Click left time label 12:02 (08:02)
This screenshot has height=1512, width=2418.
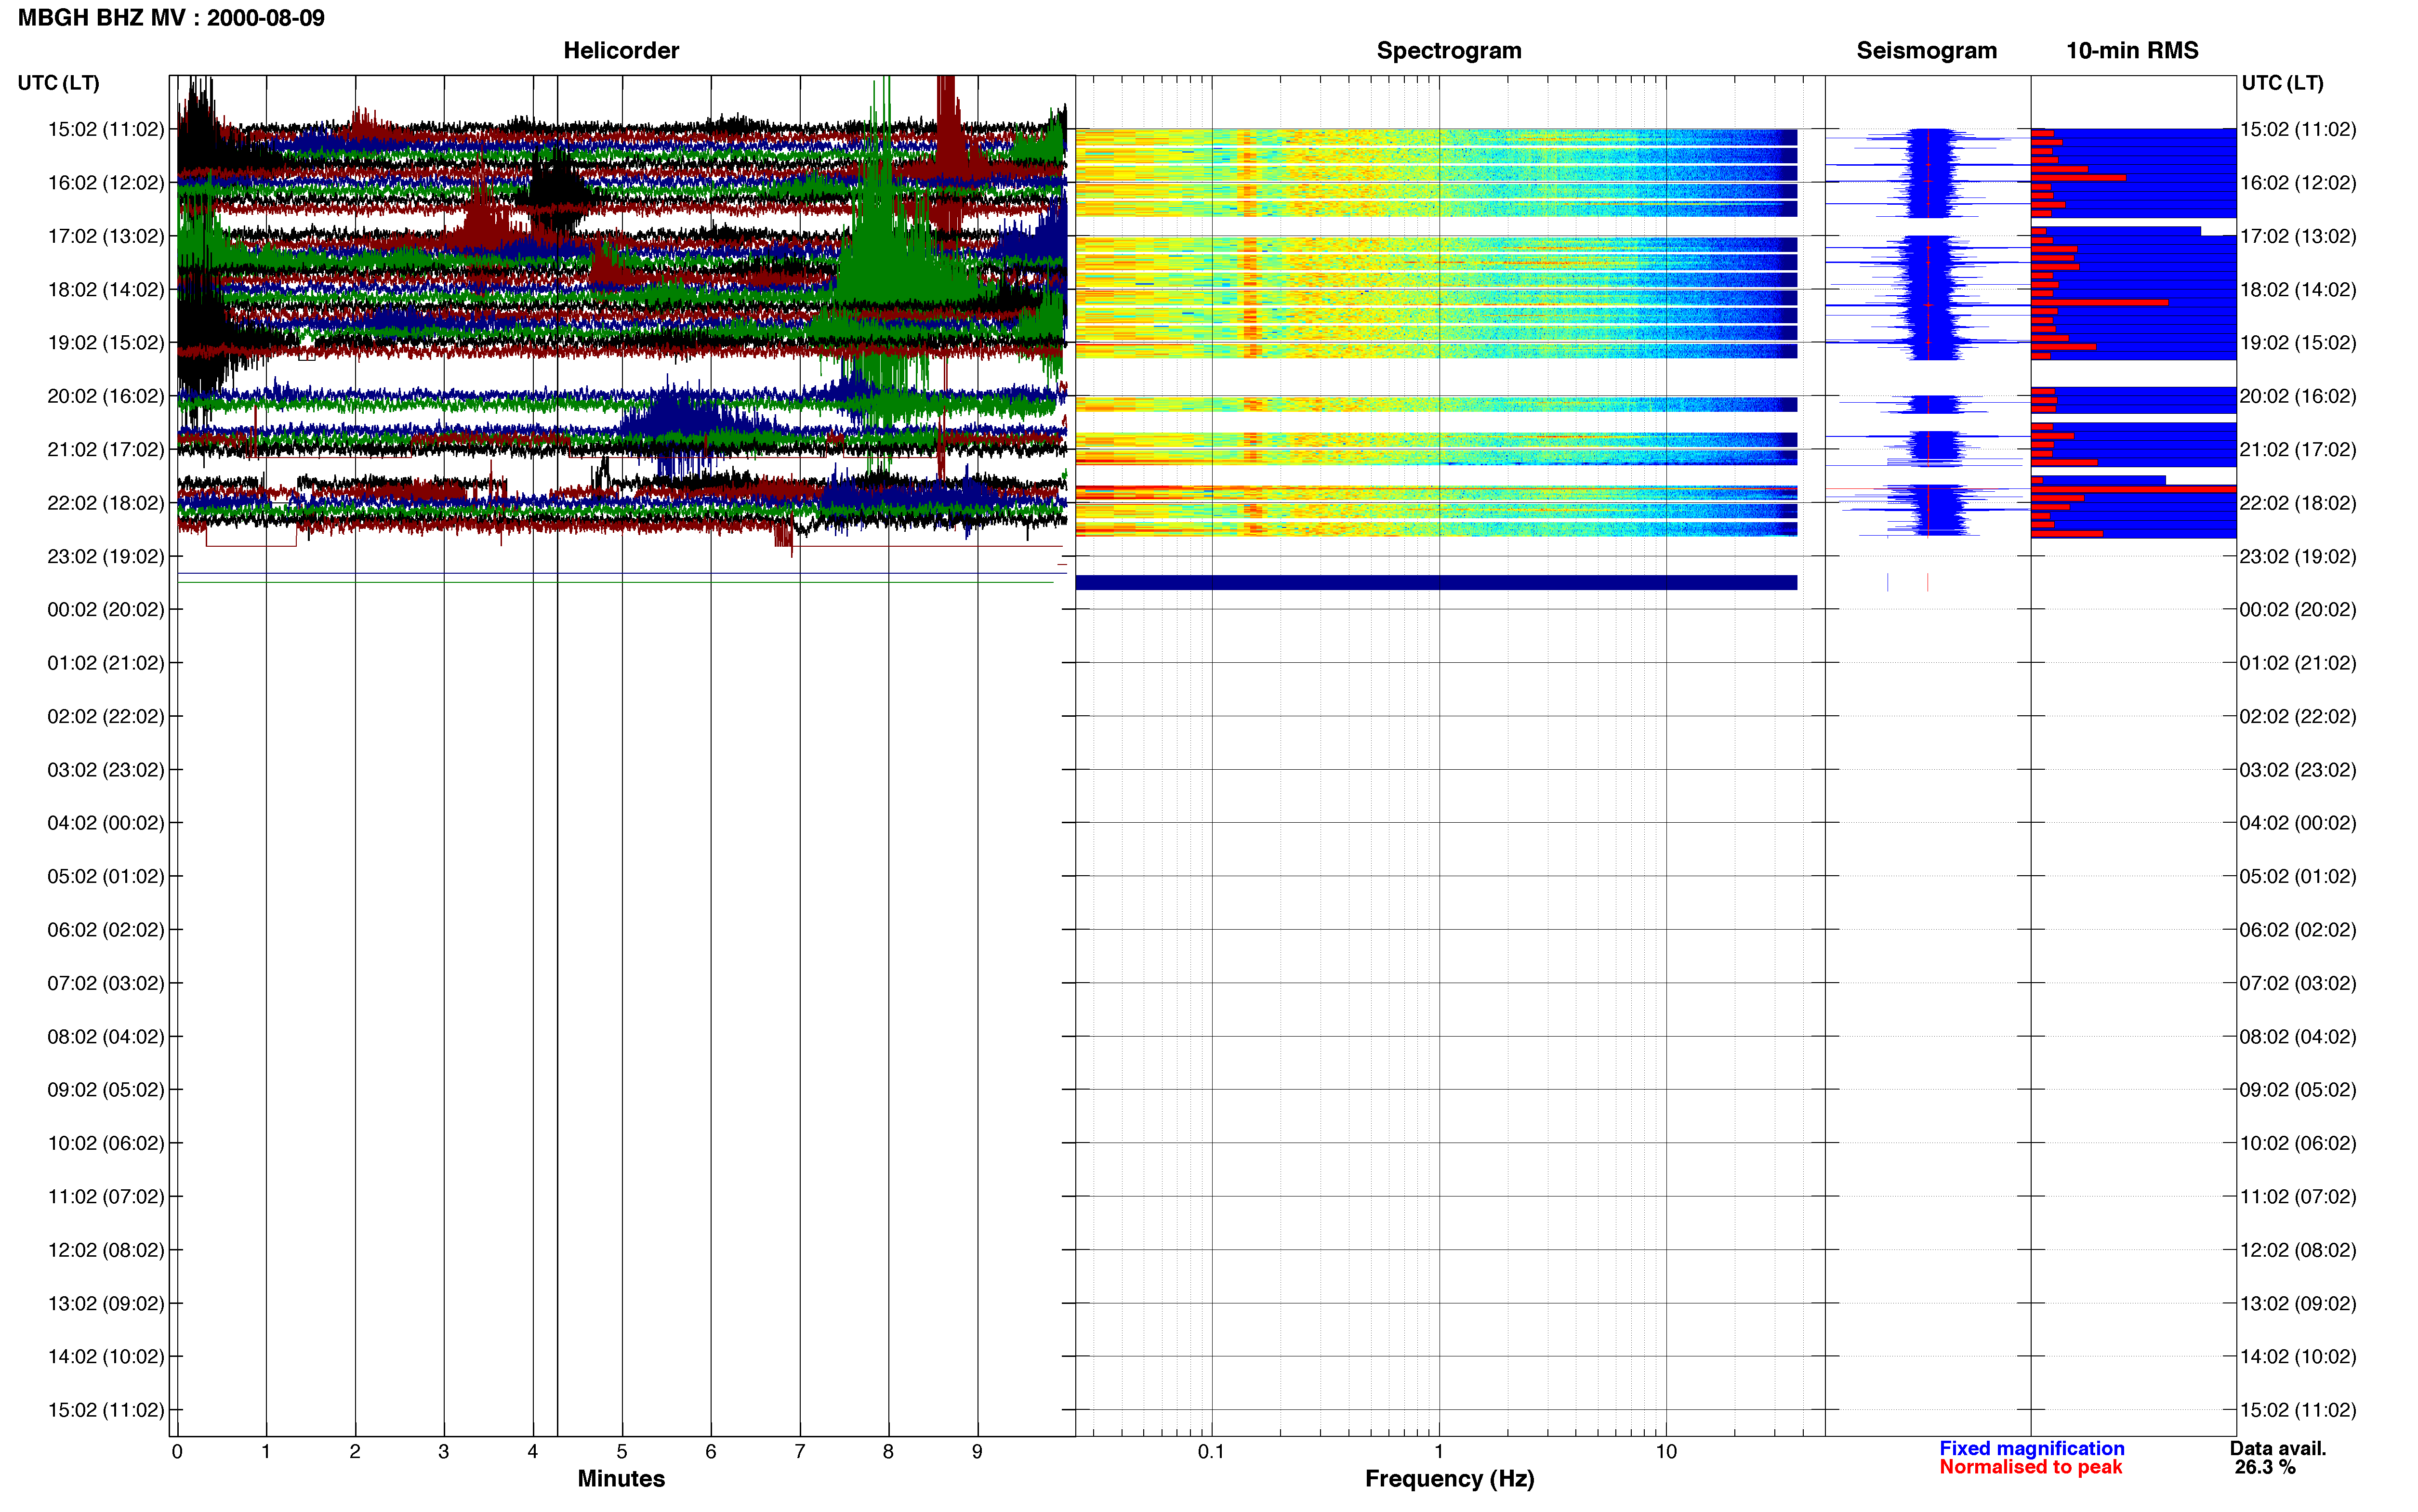pyautogui.click(x=106, y=1250)
